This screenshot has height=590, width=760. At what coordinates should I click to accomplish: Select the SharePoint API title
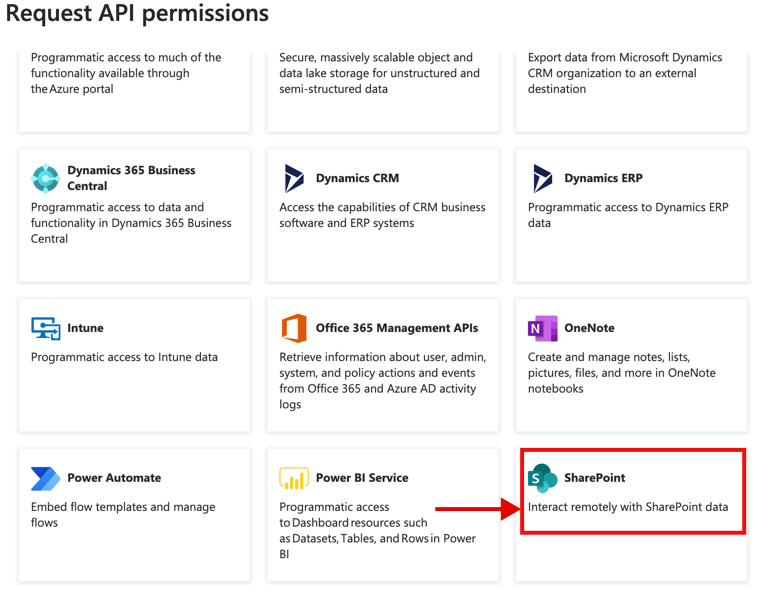pos(595,478)
